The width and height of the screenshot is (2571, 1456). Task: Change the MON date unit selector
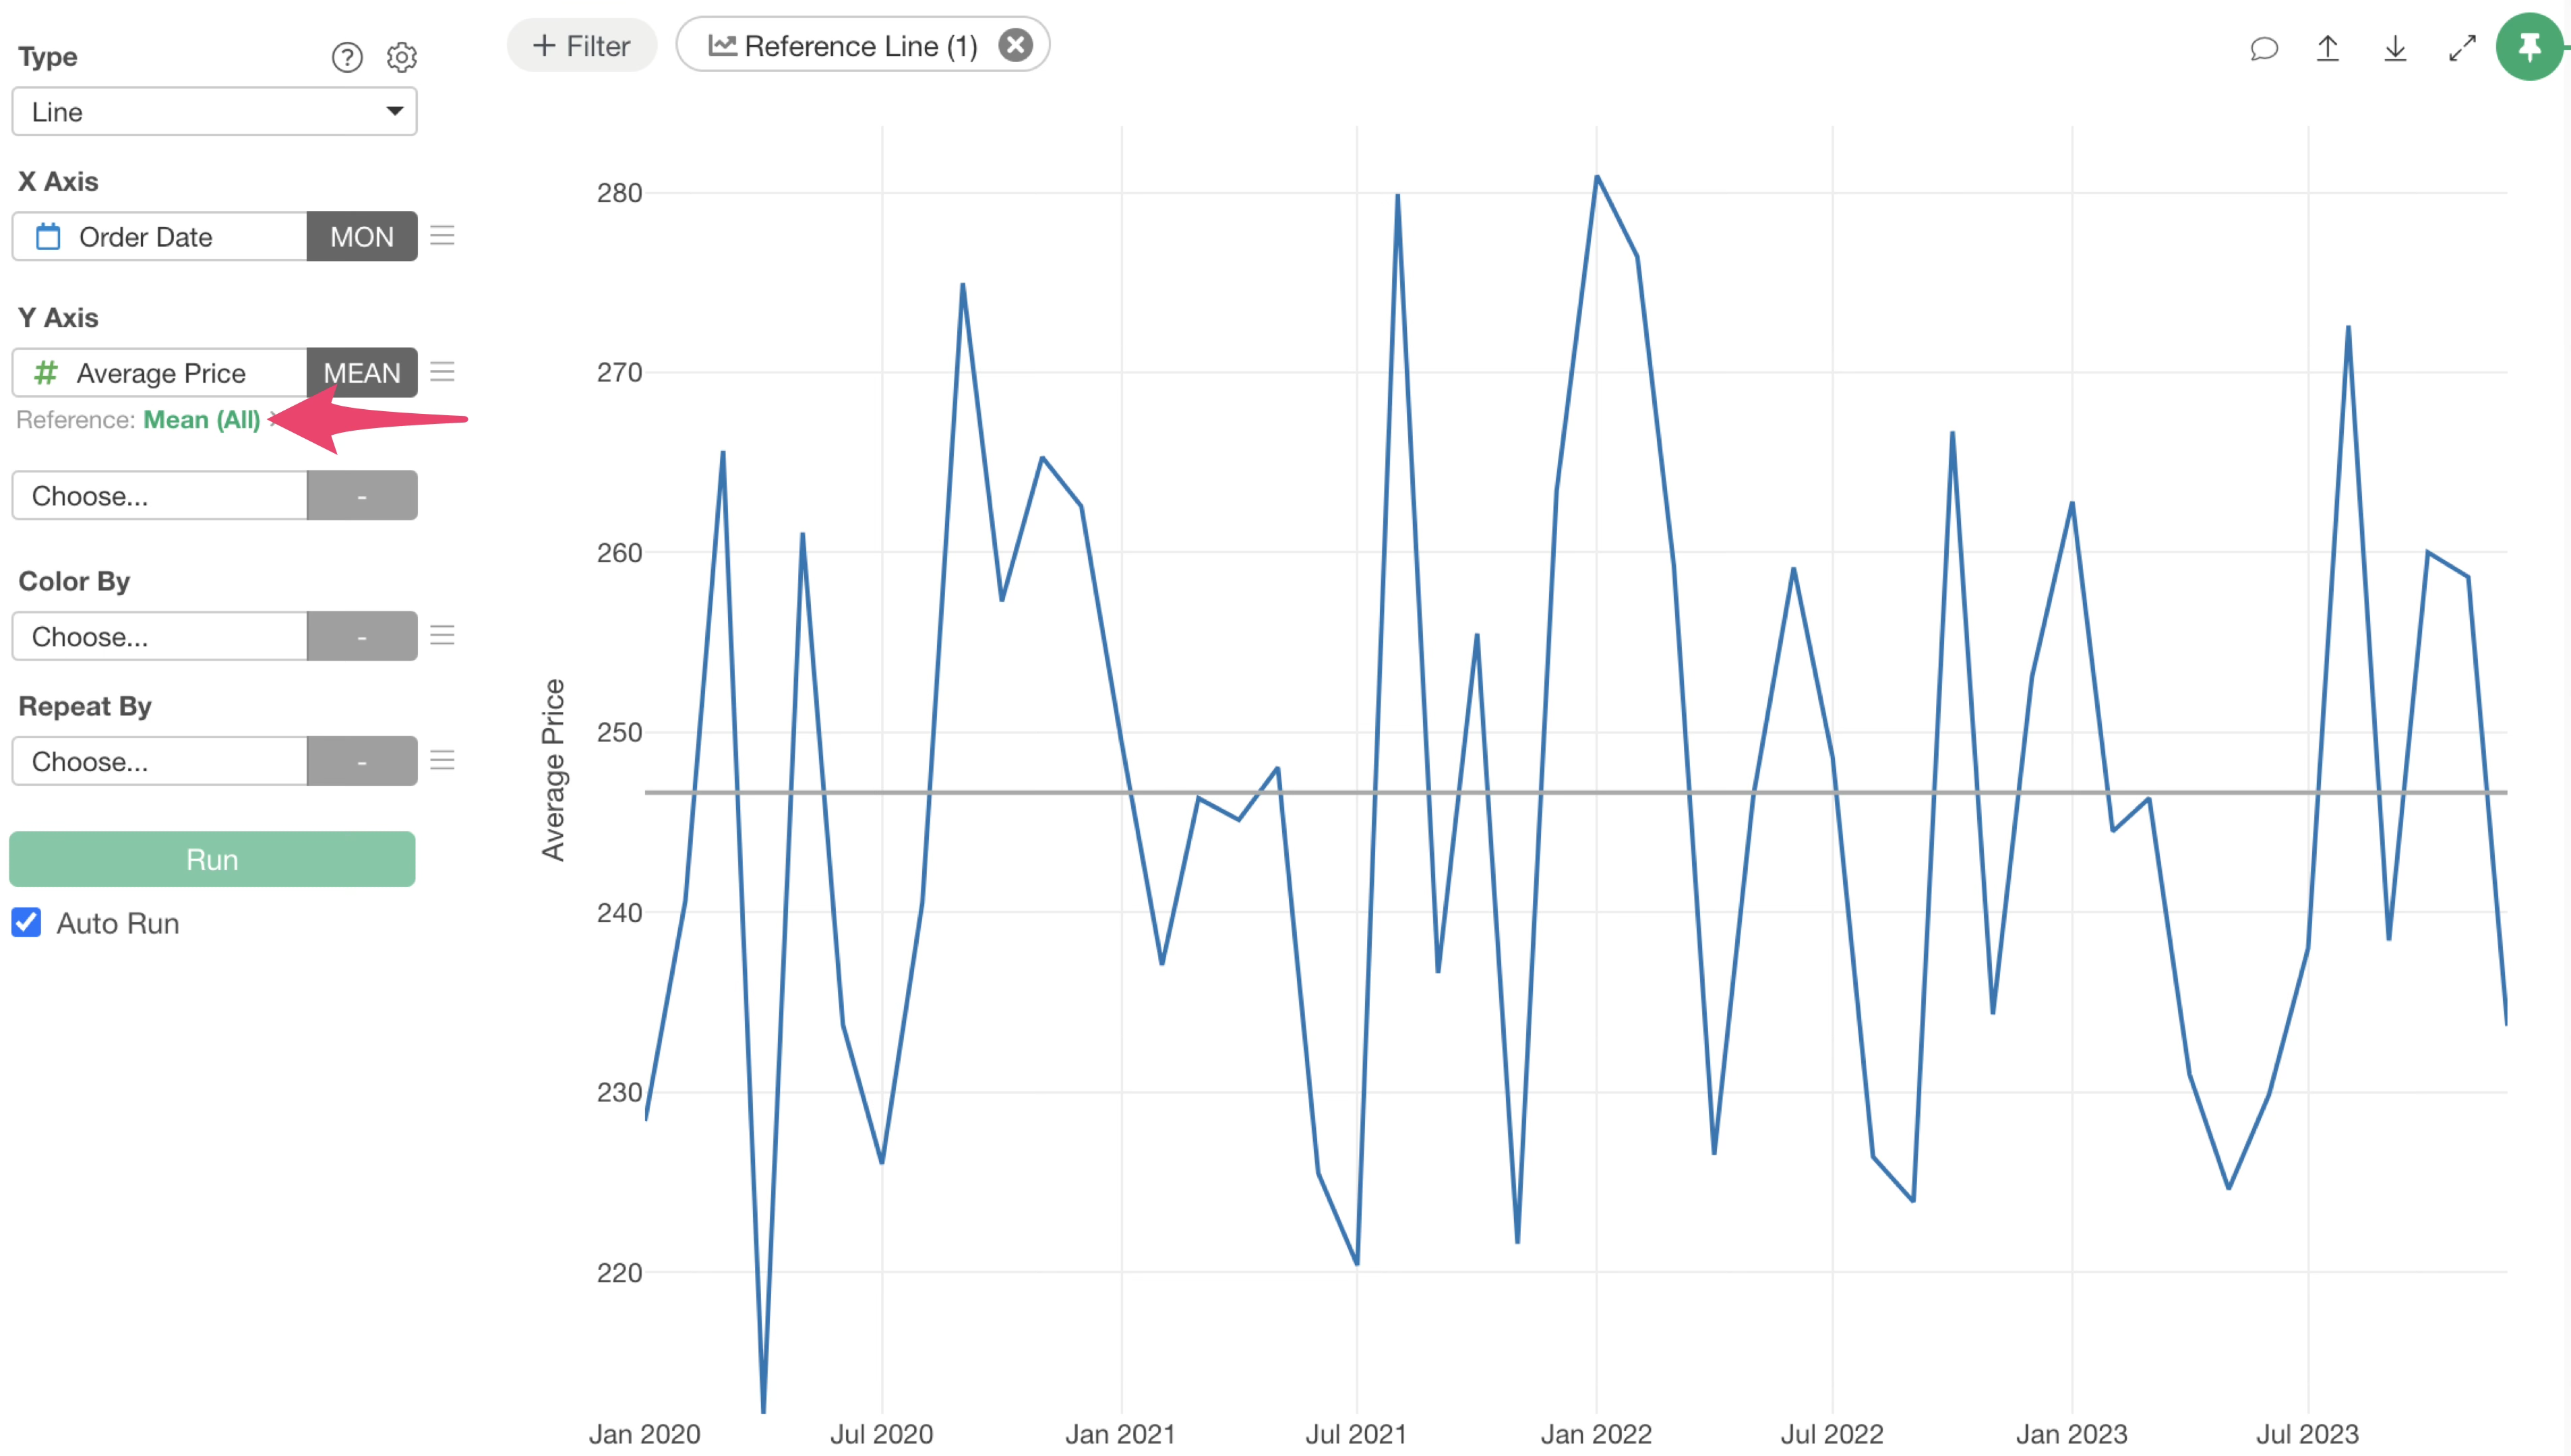(361, 237)
